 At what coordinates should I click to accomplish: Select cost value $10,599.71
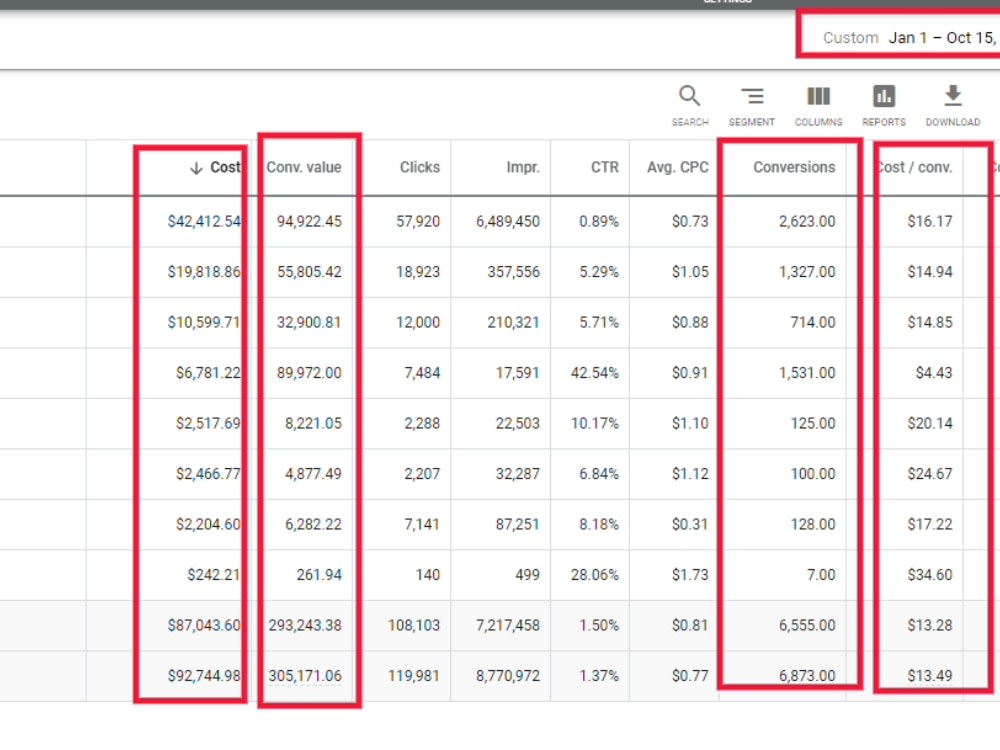pos(204,322)
